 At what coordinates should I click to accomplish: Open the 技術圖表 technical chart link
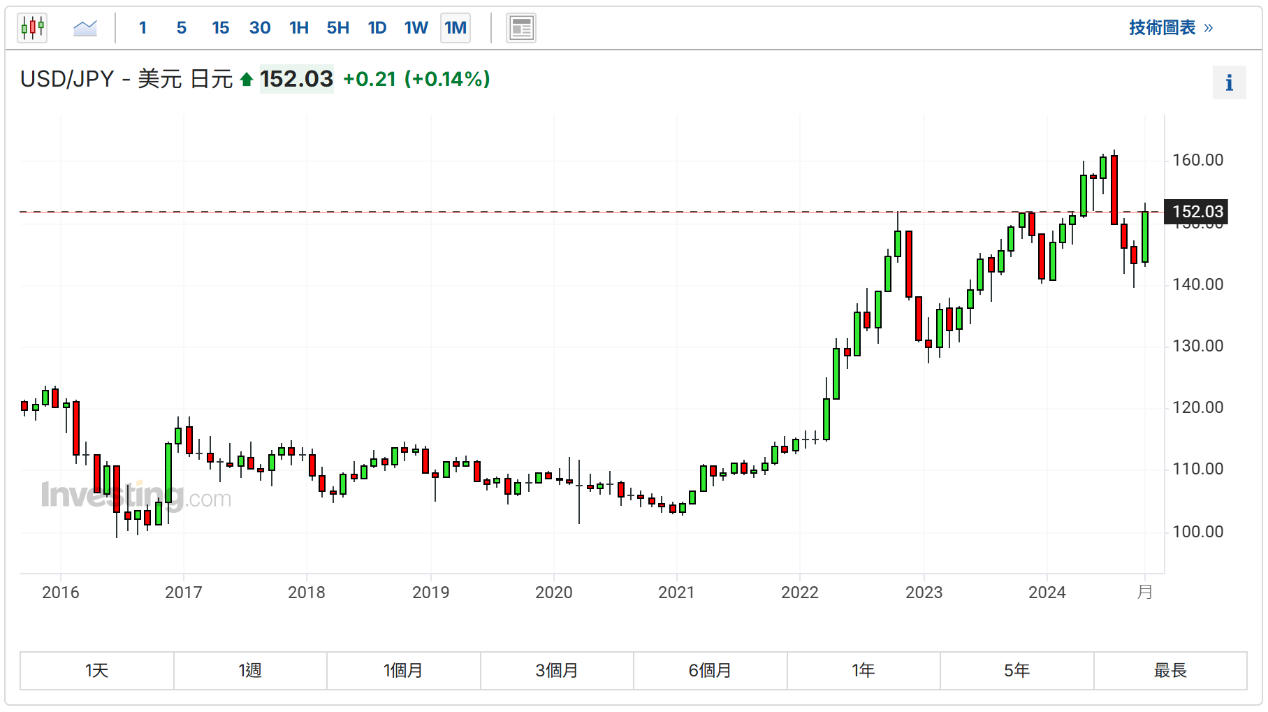[1170, 28]
